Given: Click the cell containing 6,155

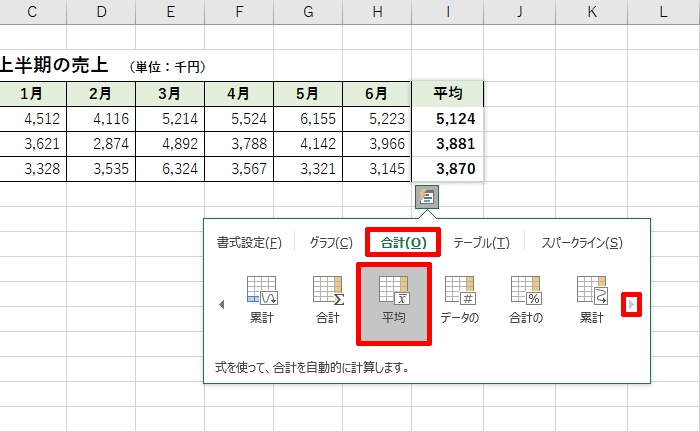Looking at the screenshot, I should pyautogui.click(x=308, y=119).
